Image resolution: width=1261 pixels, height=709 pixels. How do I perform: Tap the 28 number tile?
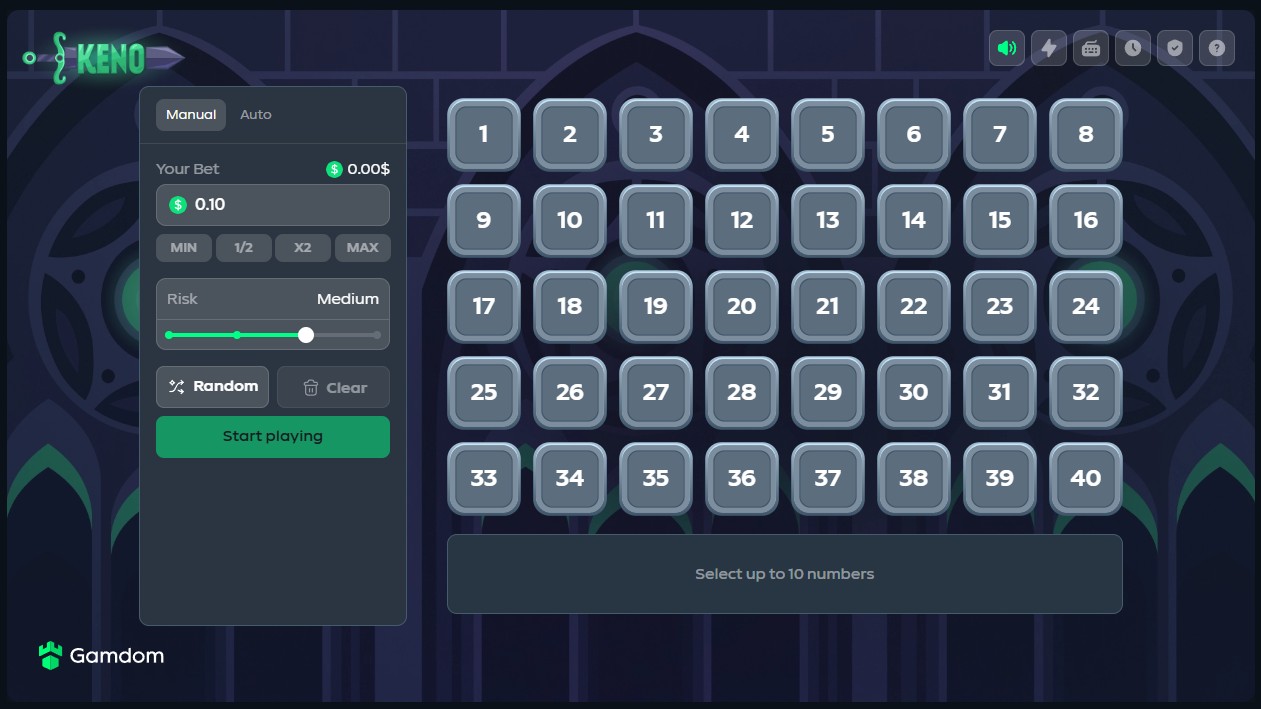[742, 393]
